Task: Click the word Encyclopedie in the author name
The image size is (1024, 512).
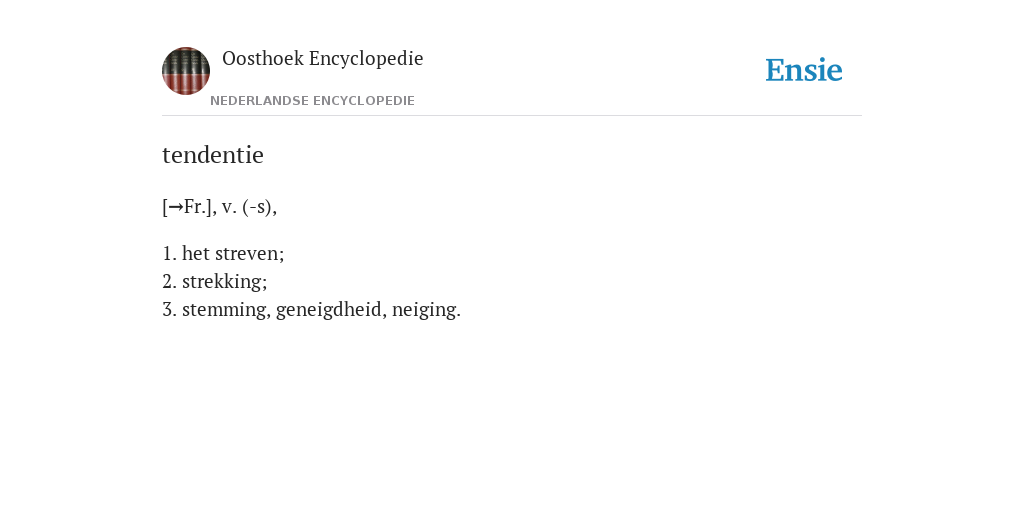Action: [x=366, y=59]
